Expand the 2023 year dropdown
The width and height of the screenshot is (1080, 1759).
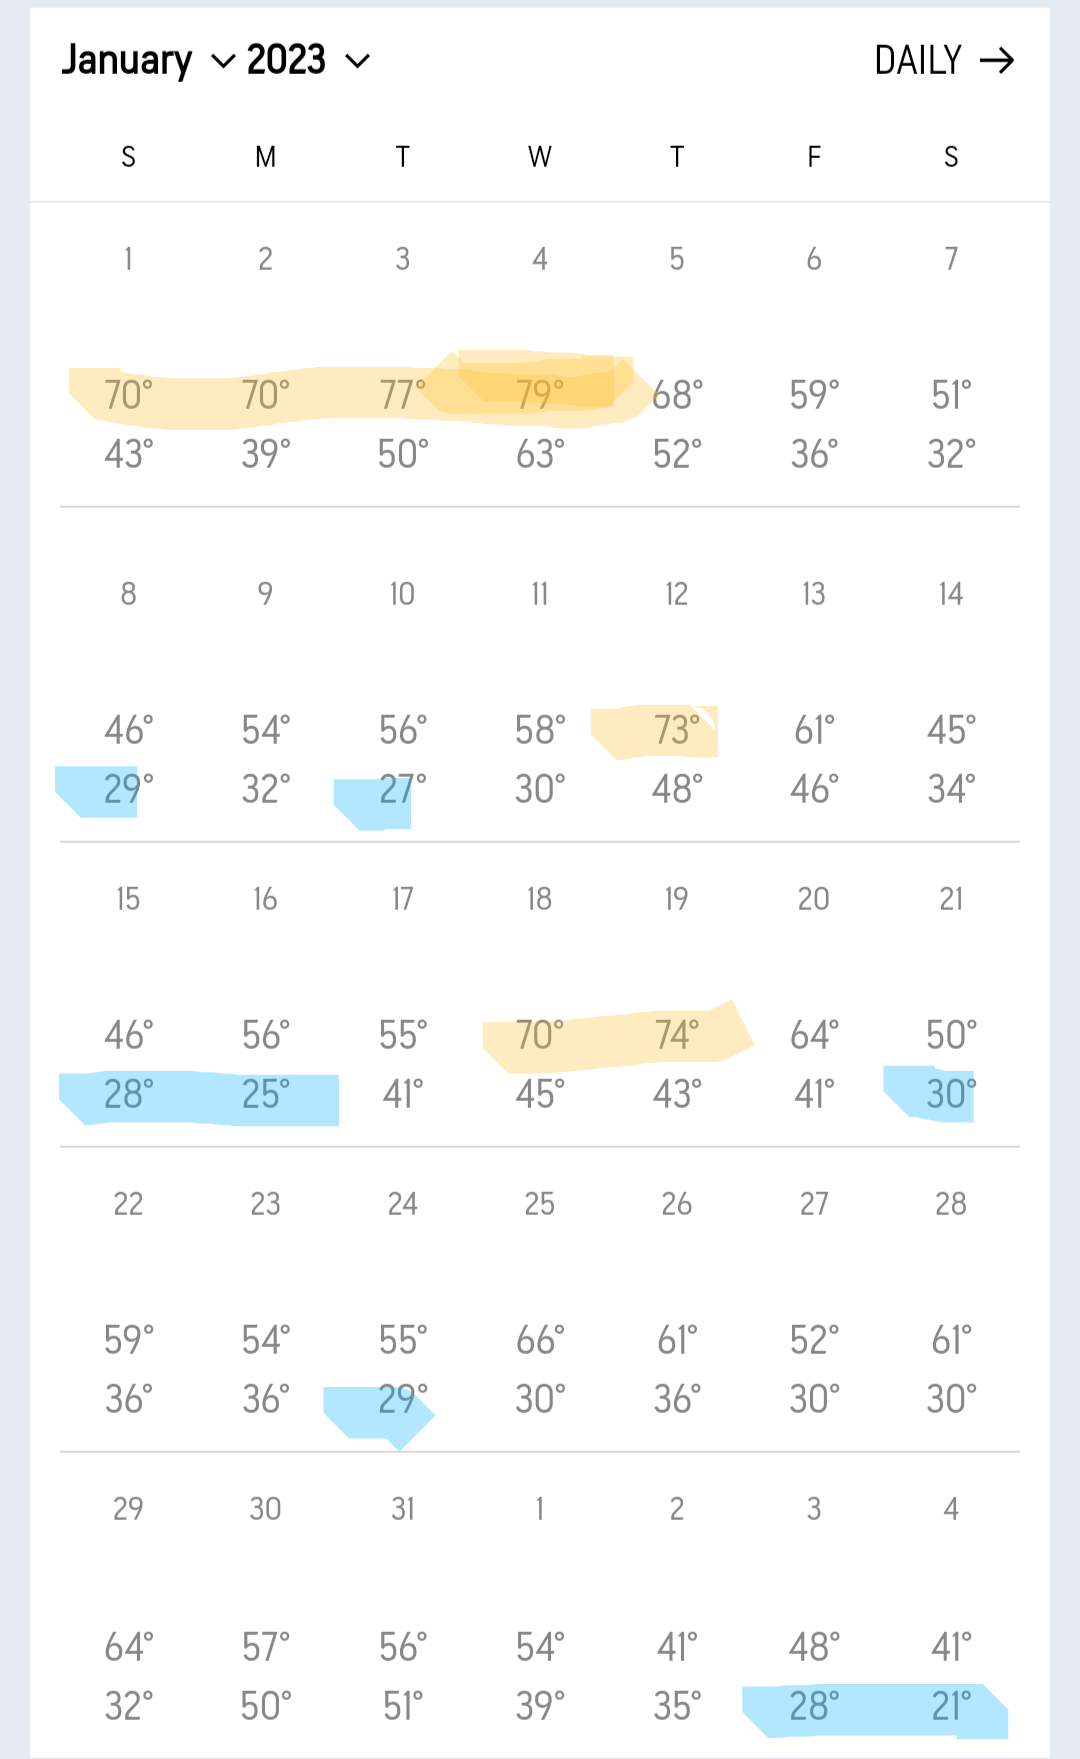point(287,61)
